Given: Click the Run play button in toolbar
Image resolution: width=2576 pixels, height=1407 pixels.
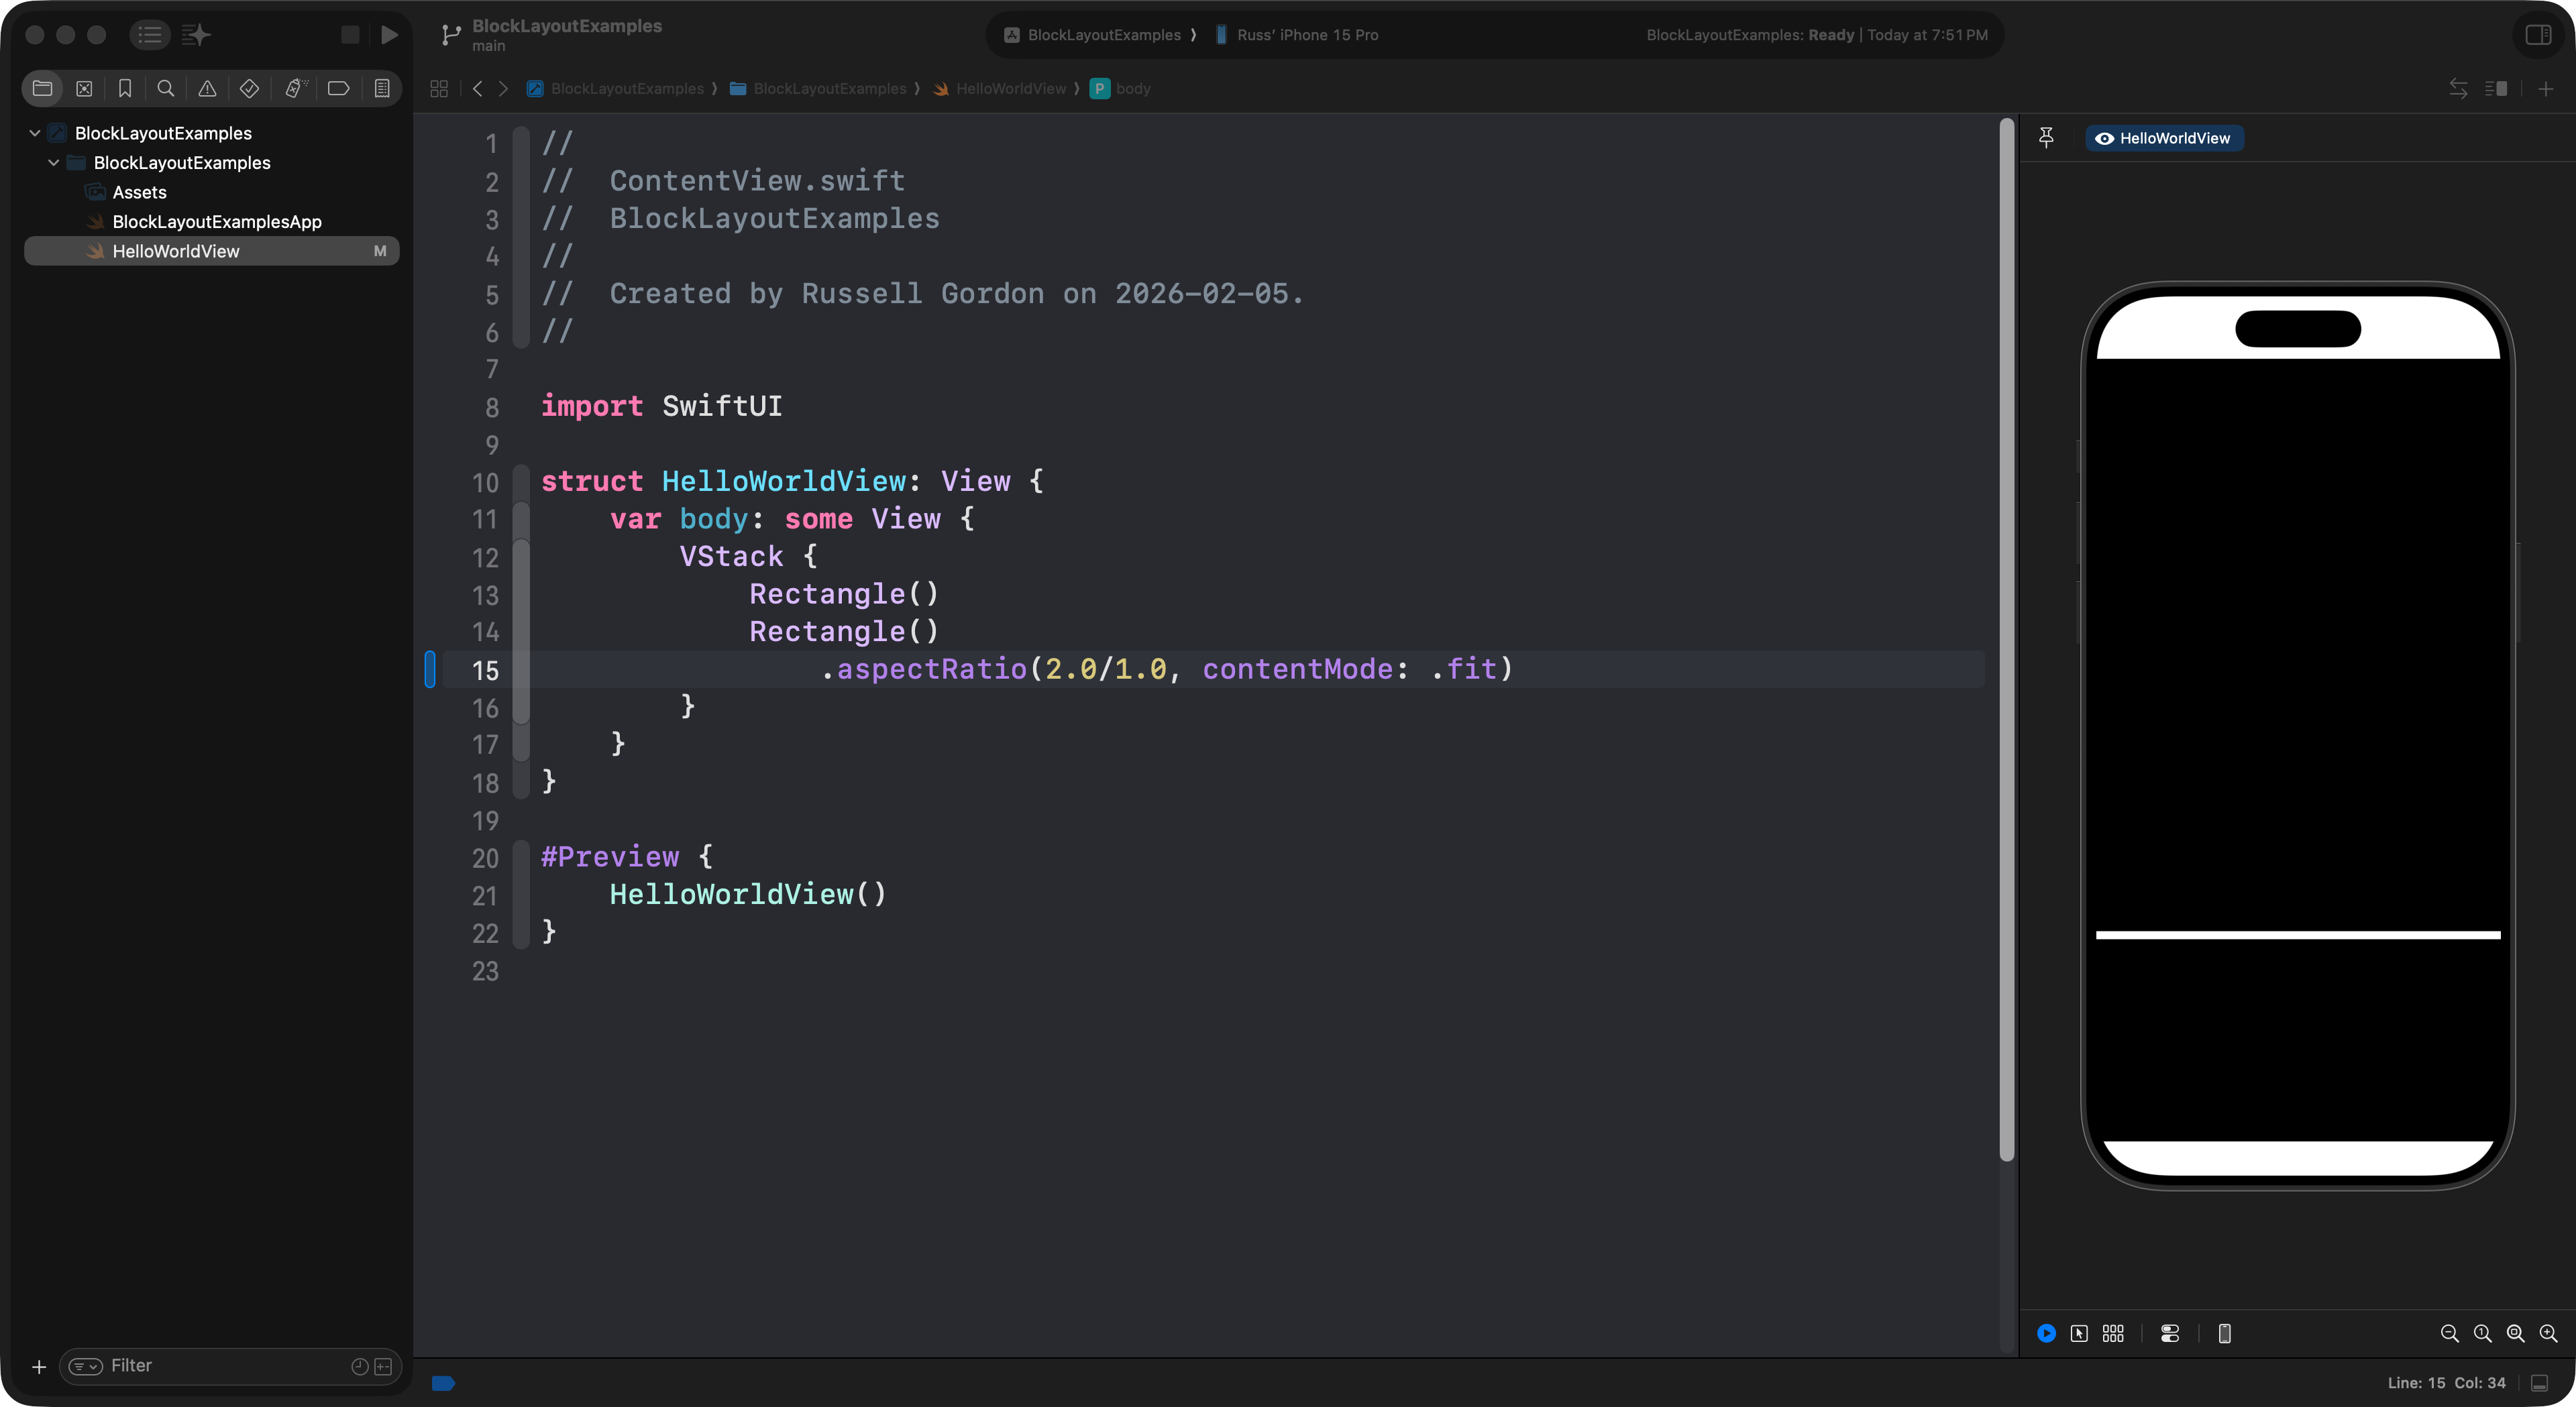Looking at the screenshot, I should tap(389, 35).
